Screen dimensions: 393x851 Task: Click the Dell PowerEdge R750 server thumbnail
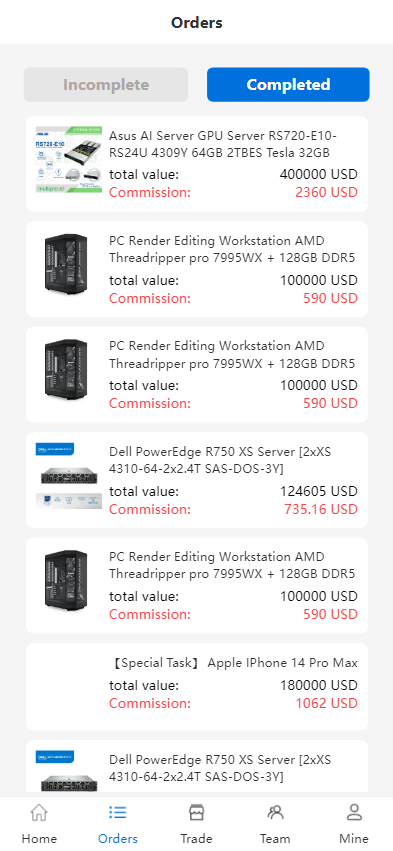tap(68, 475)
